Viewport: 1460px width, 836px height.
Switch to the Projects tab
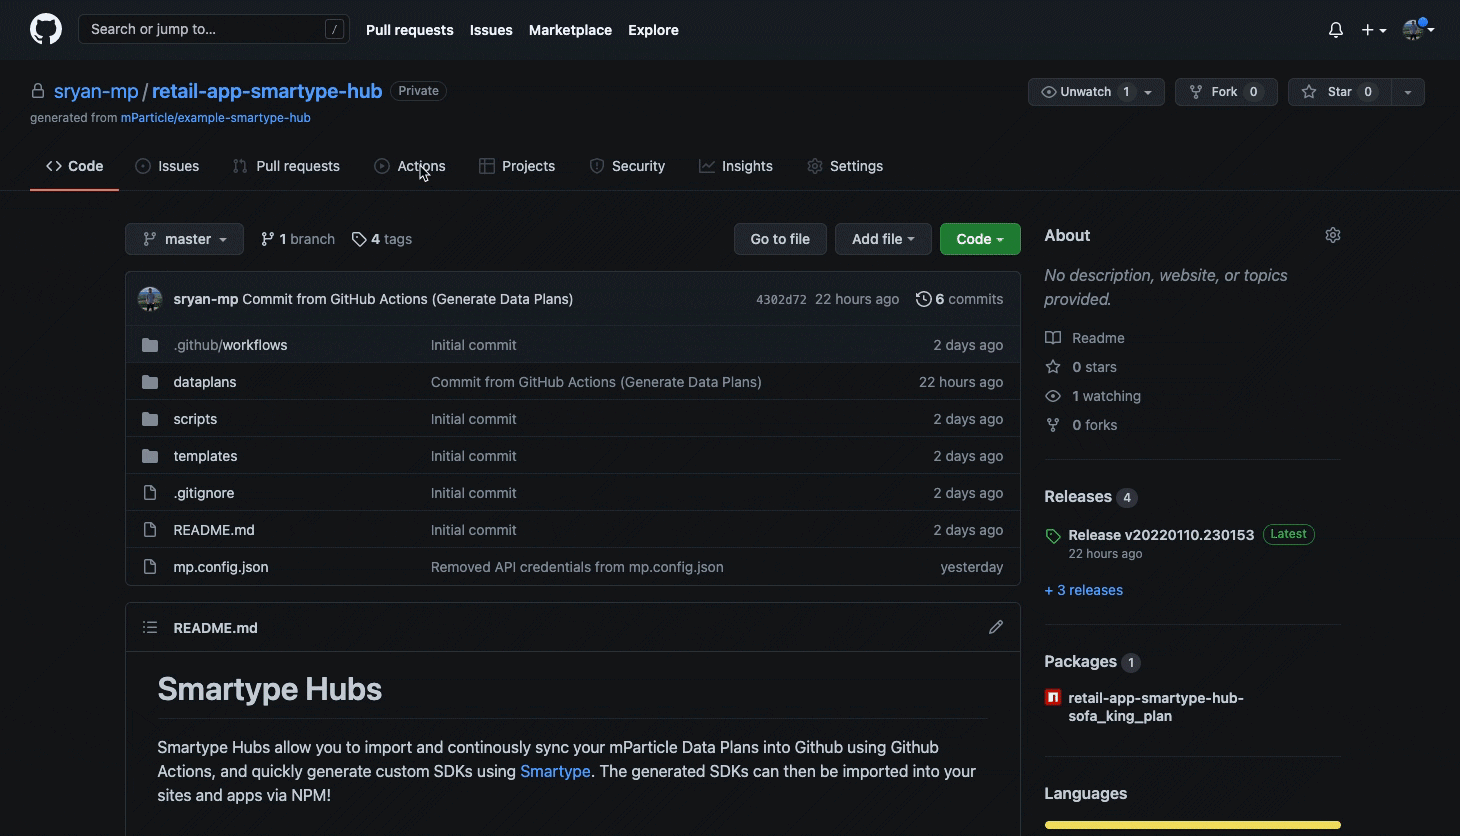(x=517, y=166)
